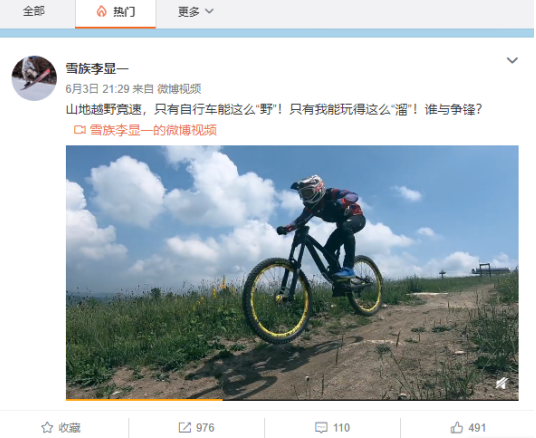Open comments via speech bubble icon
This screenshot has width=536, height=438.
pyautogui.click(x=321, y=428)
